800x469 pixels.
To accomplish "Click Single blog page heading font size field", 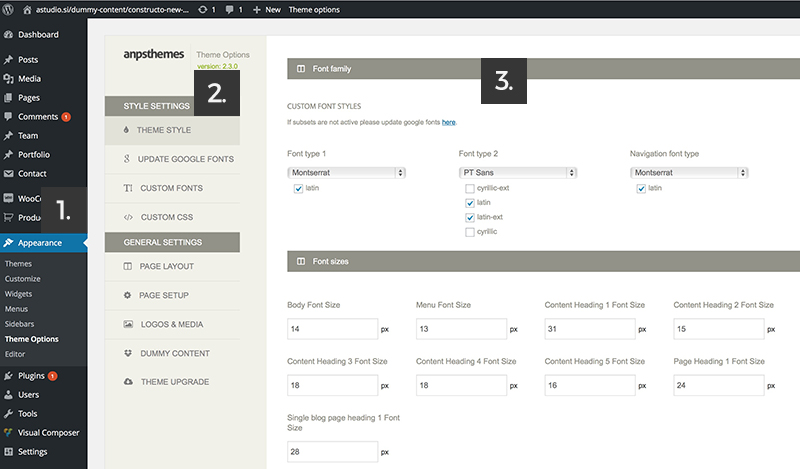I will (x=333, y=452).
